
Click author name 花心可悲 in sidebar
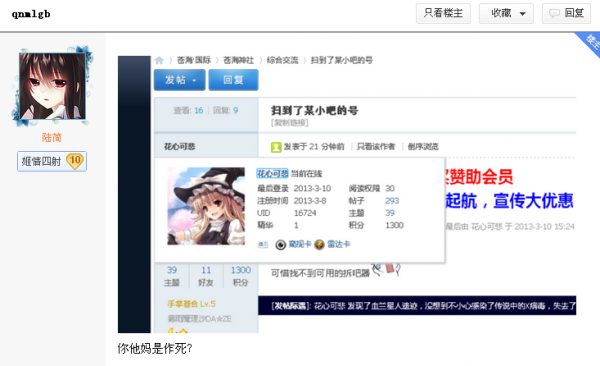click(x=179, y=146)
